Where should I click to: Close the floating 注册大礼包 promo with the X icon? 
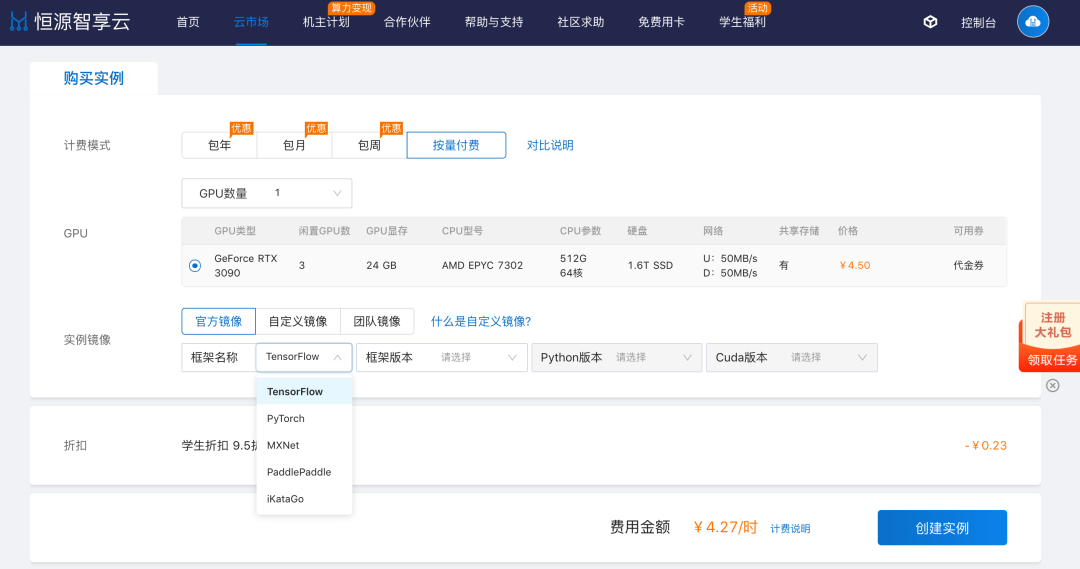(1052, 386)
